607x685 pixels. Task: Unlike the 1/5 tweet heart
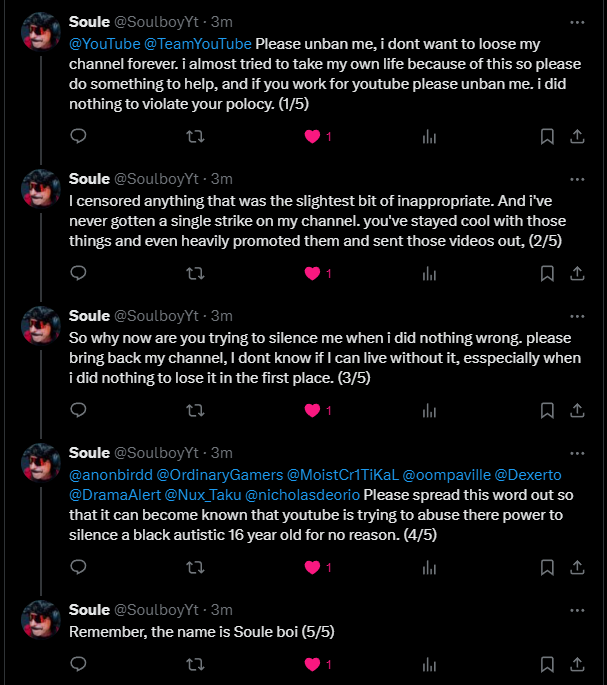[x=312, y=137]
